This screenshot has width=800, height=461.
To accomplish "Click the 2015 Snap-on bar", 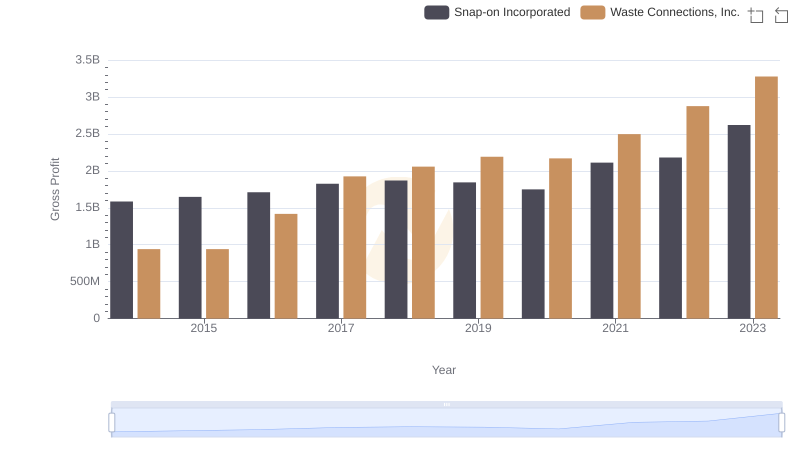I will [x=190, y=258].
